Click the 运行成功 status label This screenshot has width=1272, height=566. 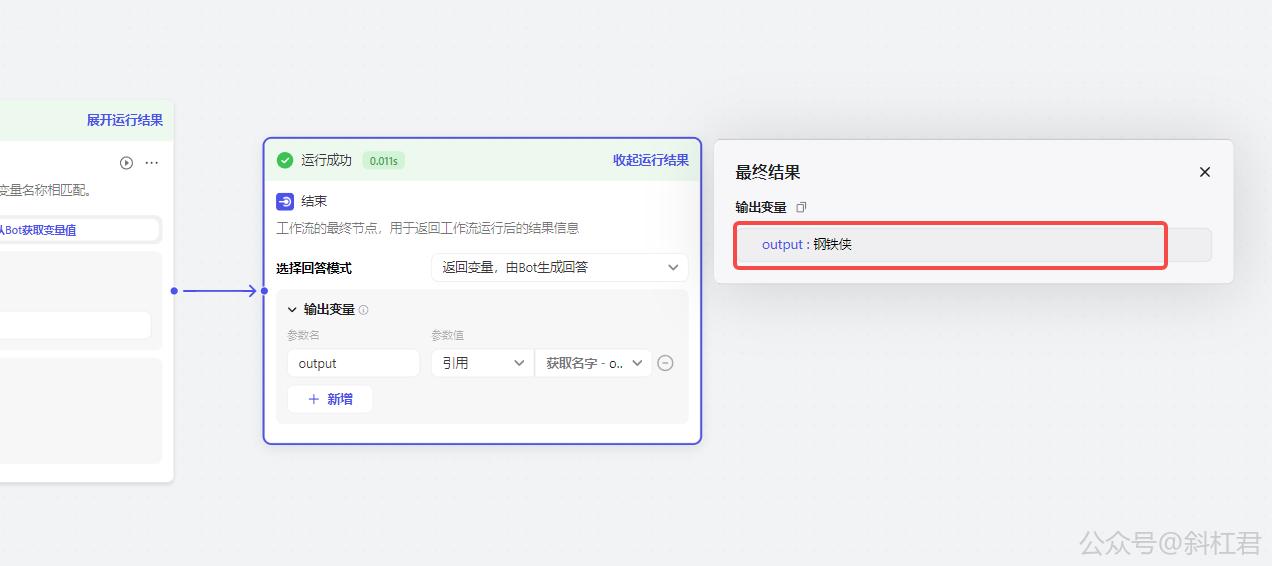click(x=327, y=160)
